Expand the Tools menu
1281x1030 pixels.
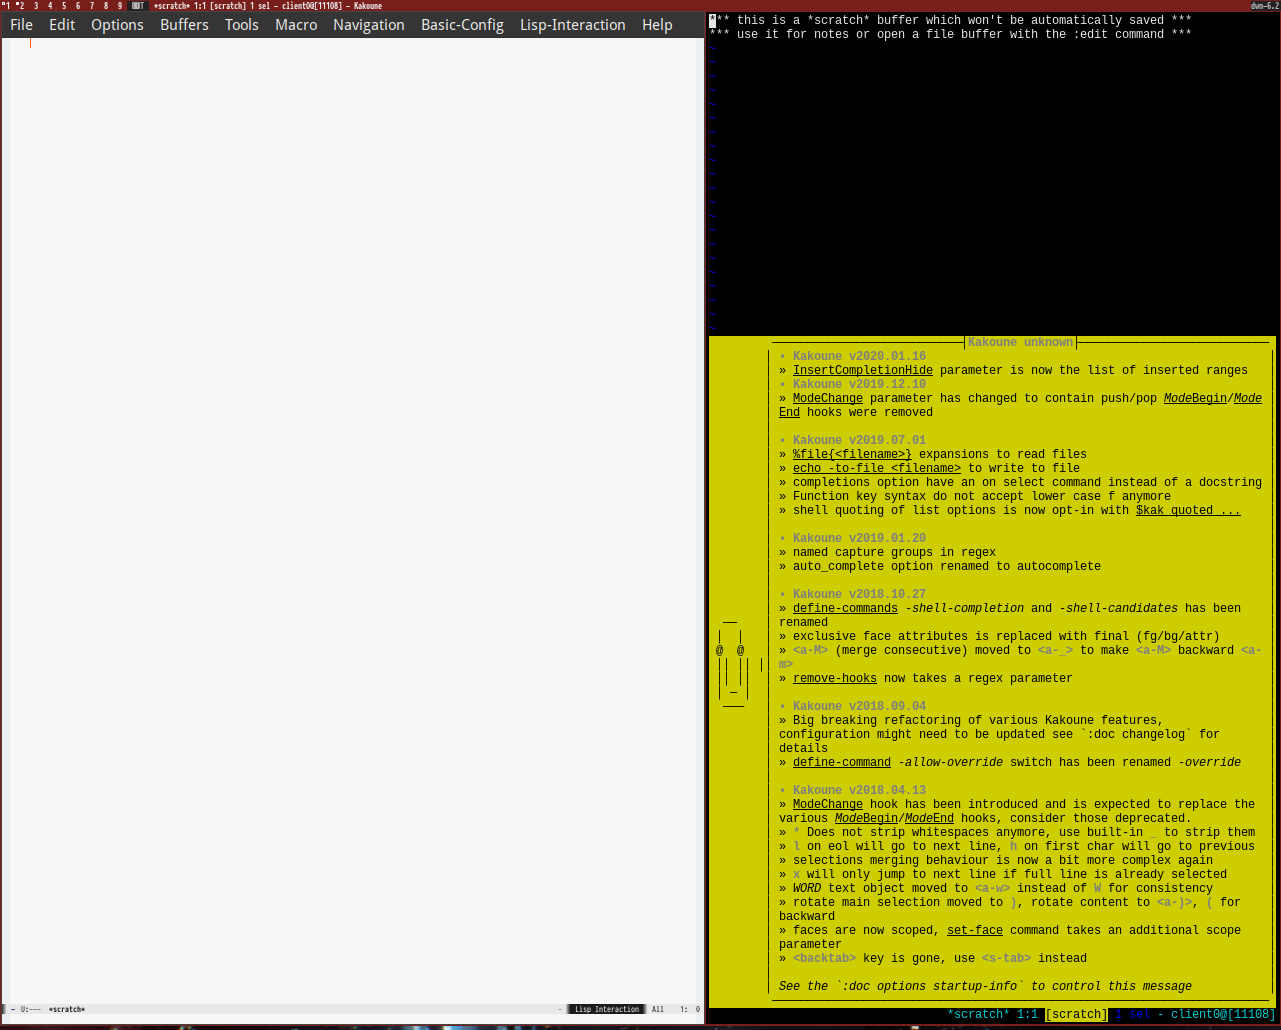[x=241, y=25]
